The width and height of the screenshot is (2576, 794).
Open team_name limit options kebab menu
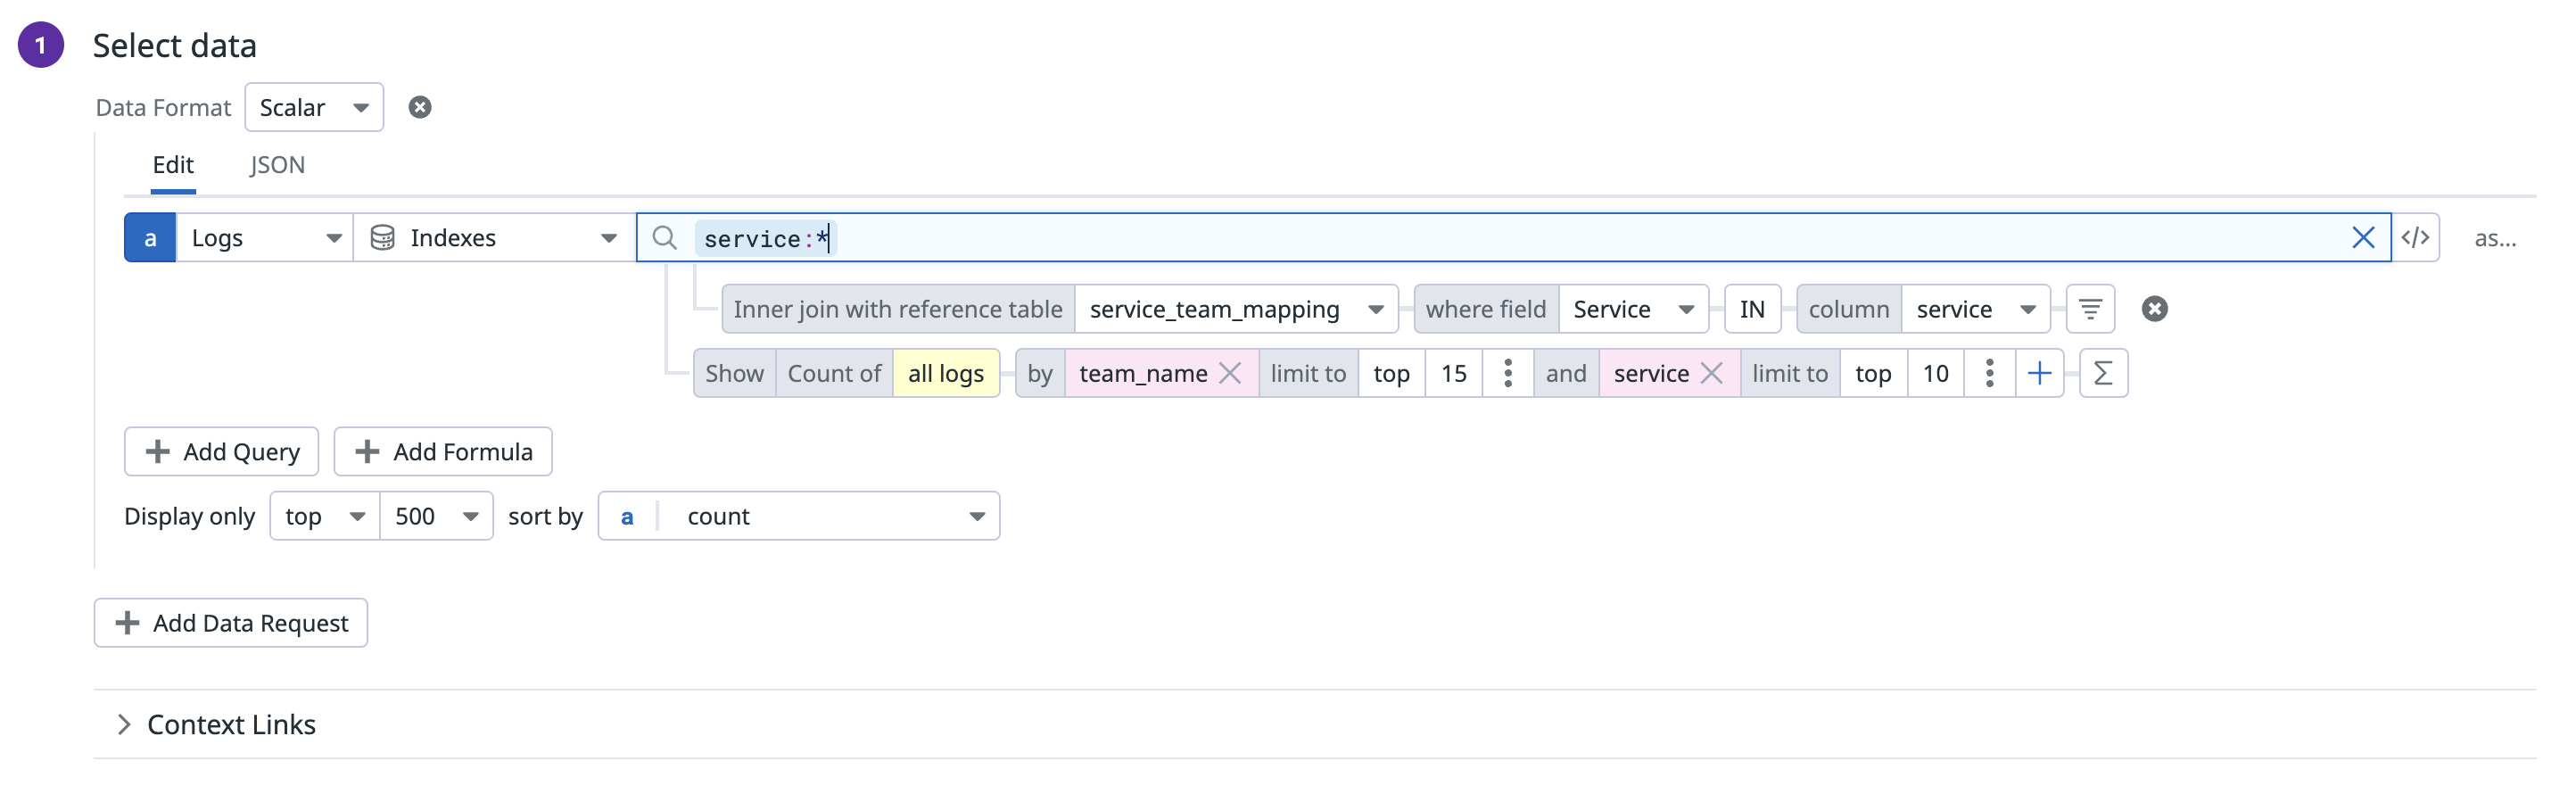pyautogui.click(x=1507, y=373)
